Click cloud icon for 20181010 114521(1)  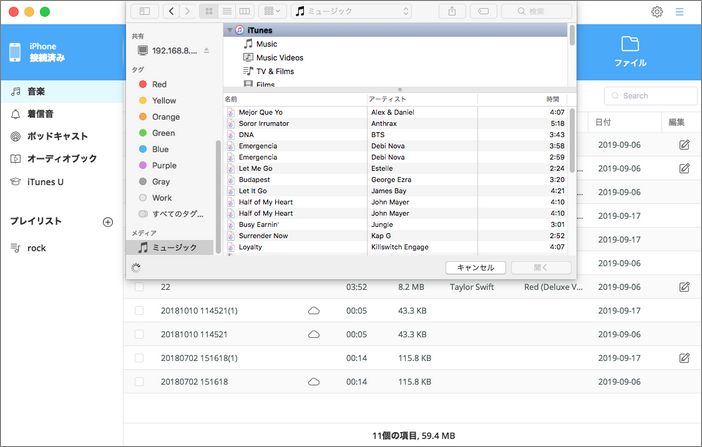pos(314,310)
